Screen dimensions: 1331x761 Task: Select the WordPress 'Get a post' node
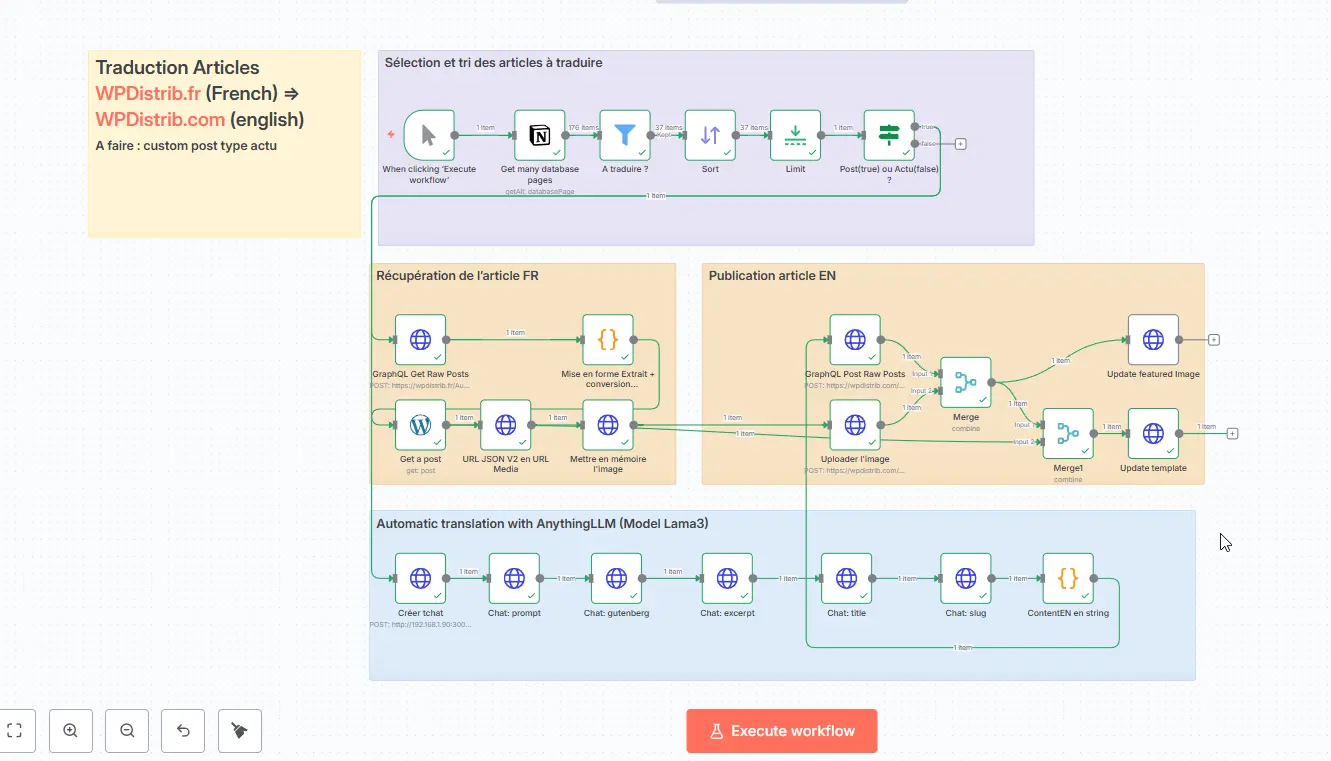[x=420, y=425]
